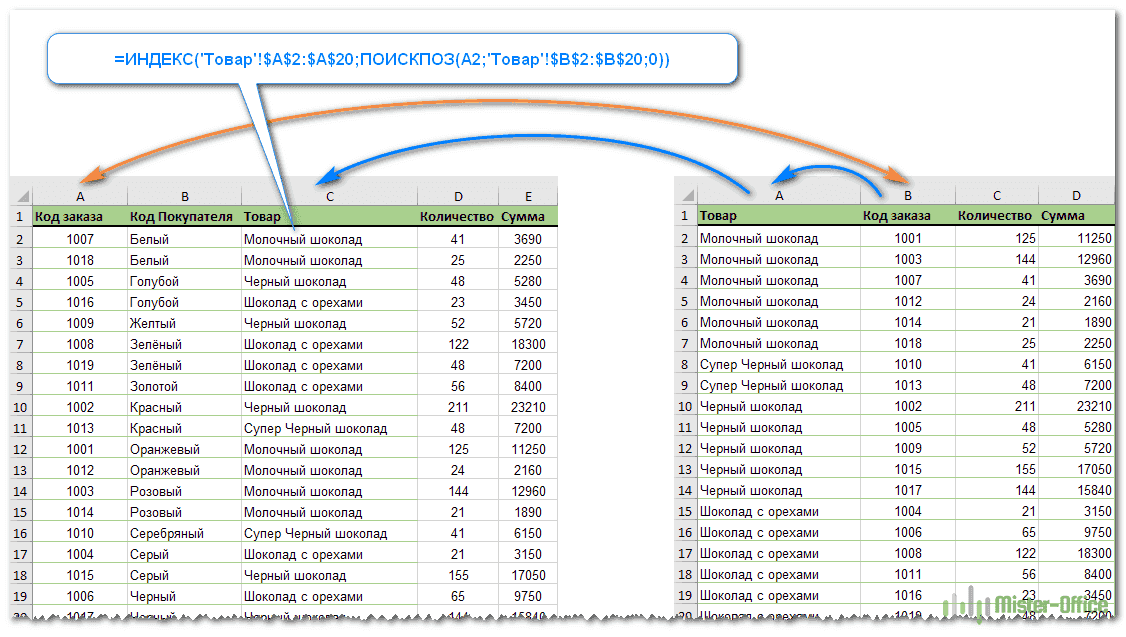Click sum 6150 in right sheet row 8
The width and height of the screenshot is (1126, 637).
pyautogui.click(x=1076, y=364)
